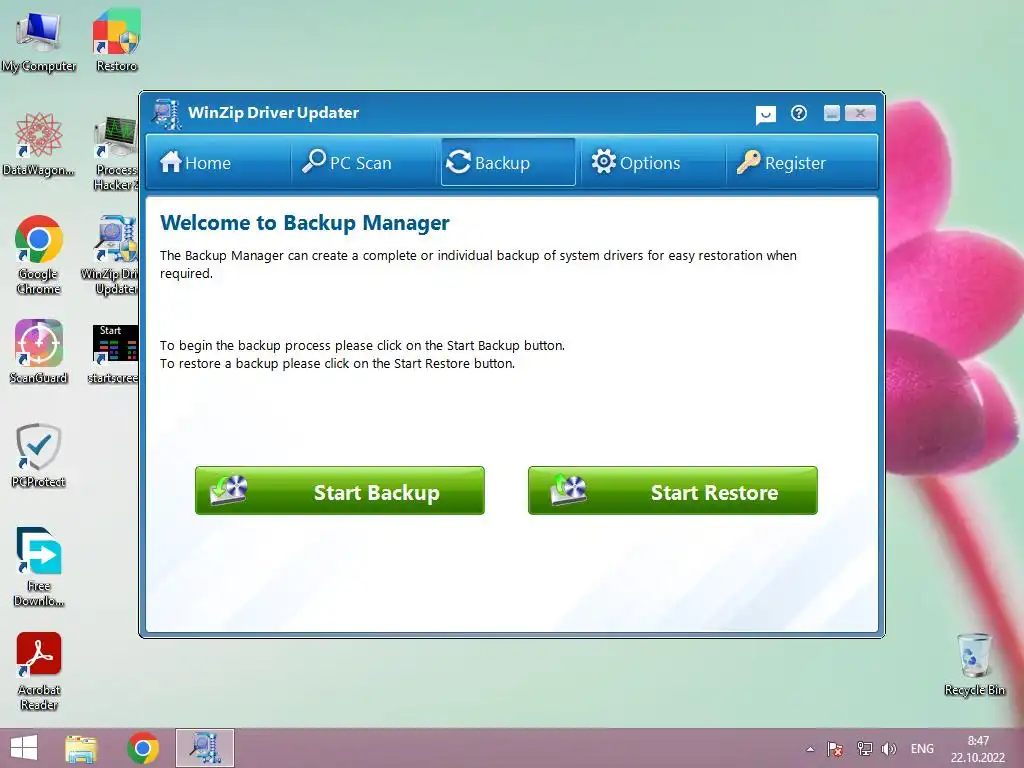Open the volume speaker tray icon
The width and height of the screenshot is (1024, 768).
coord(889,749)
